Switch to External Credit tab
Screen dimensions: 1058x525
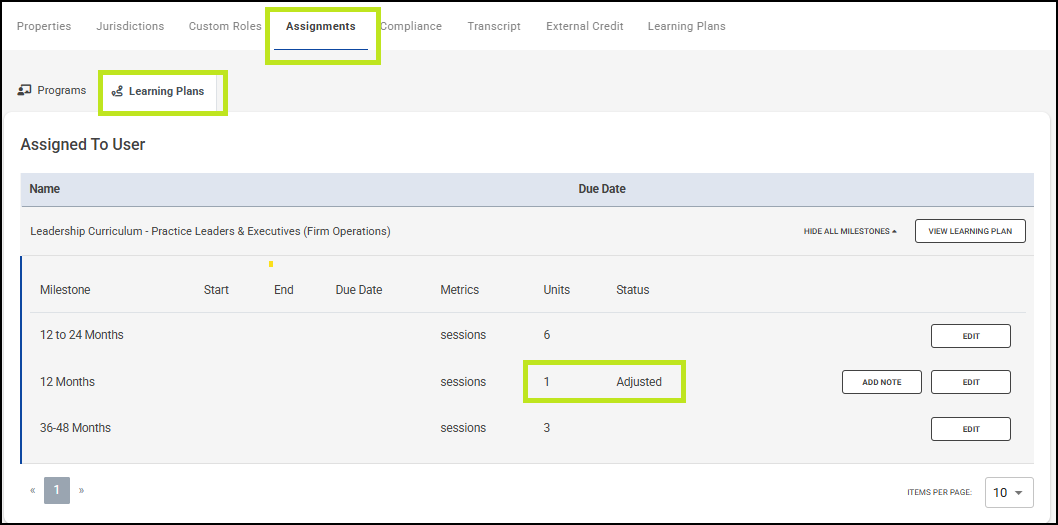584,26
